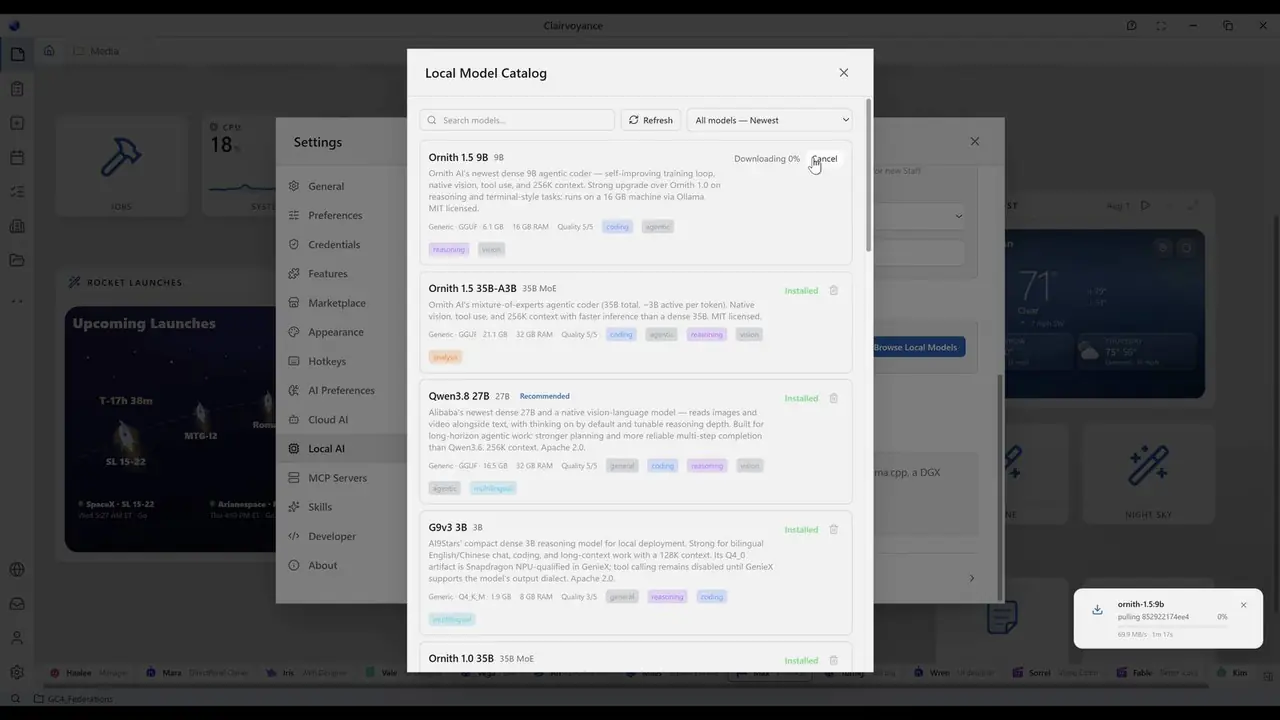Viewport: 1280px width, 720px height.
Task: Cancel the Ornith 1.5 9B download
Action: pos(825,159)
